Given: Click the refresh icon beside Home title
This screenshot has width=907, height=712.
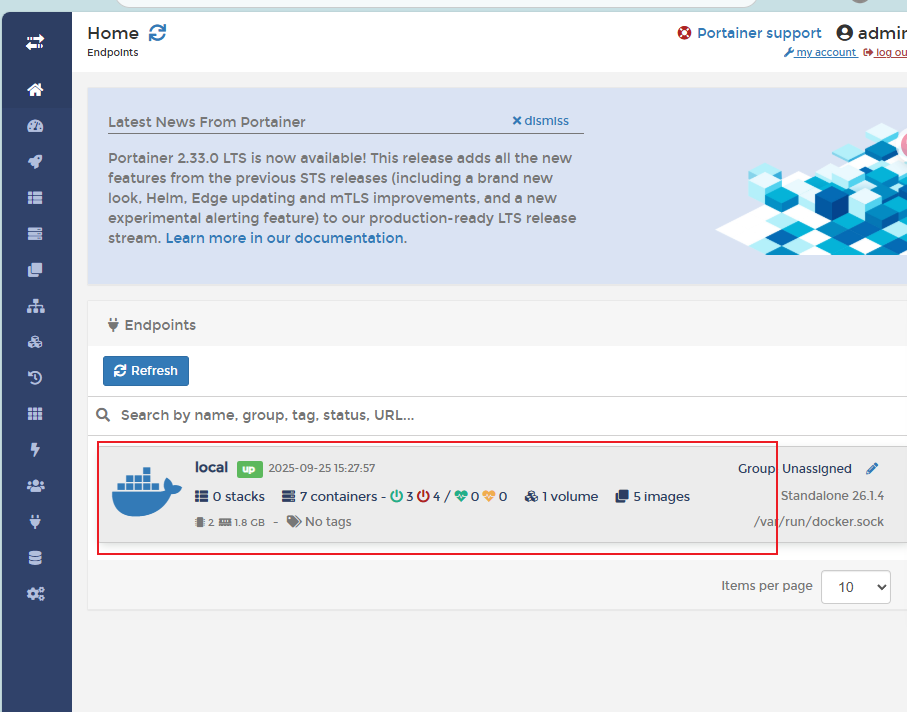Looking at the screenshot, I should pyautogui.click(x=157, y=33).
